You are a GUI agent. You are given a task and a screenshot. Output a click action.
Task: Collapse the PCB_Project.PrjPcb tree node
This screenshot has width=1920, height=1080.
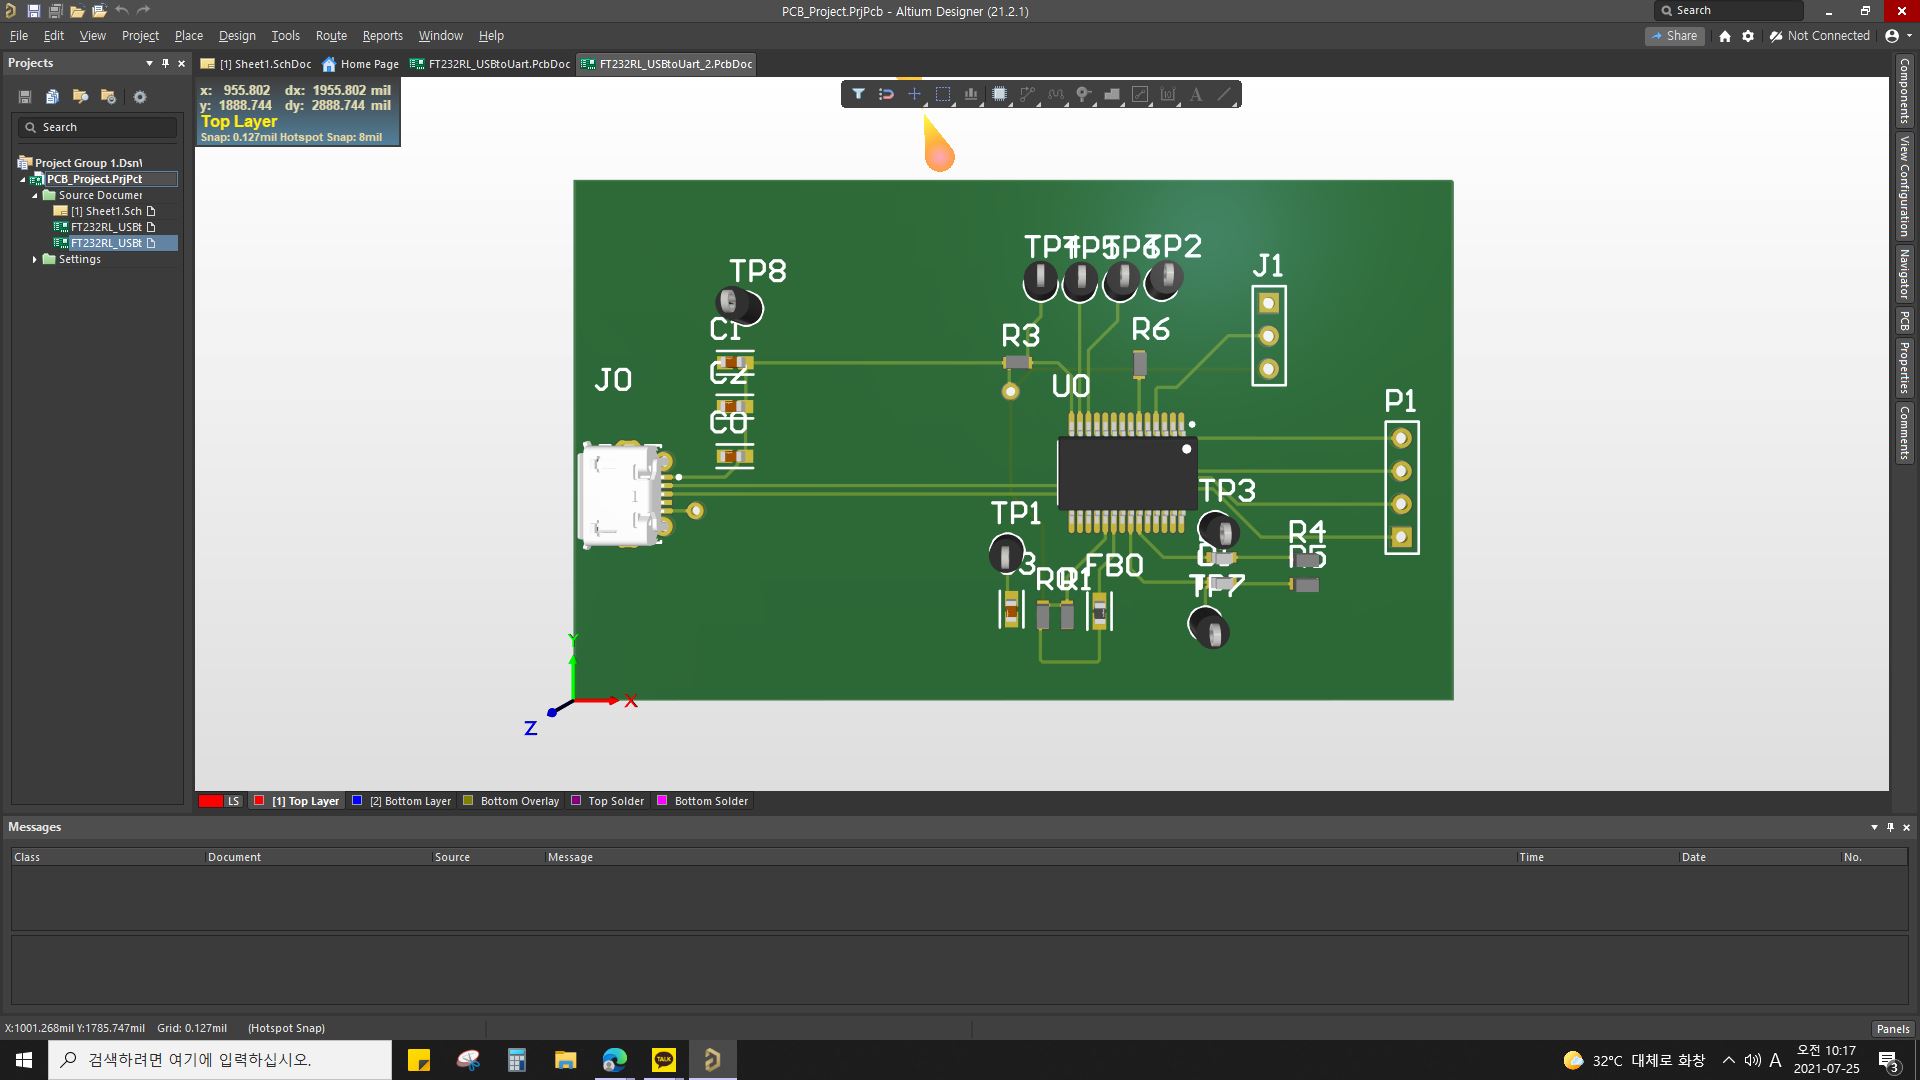click(23, 180)
